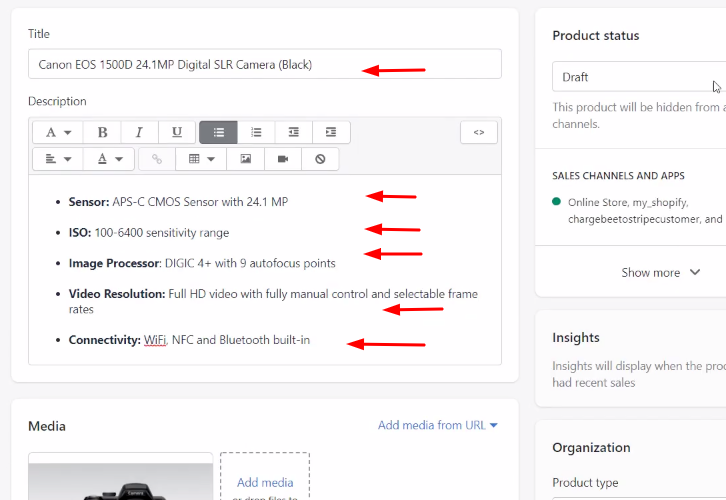Click the insert link icon

[157, 159]
